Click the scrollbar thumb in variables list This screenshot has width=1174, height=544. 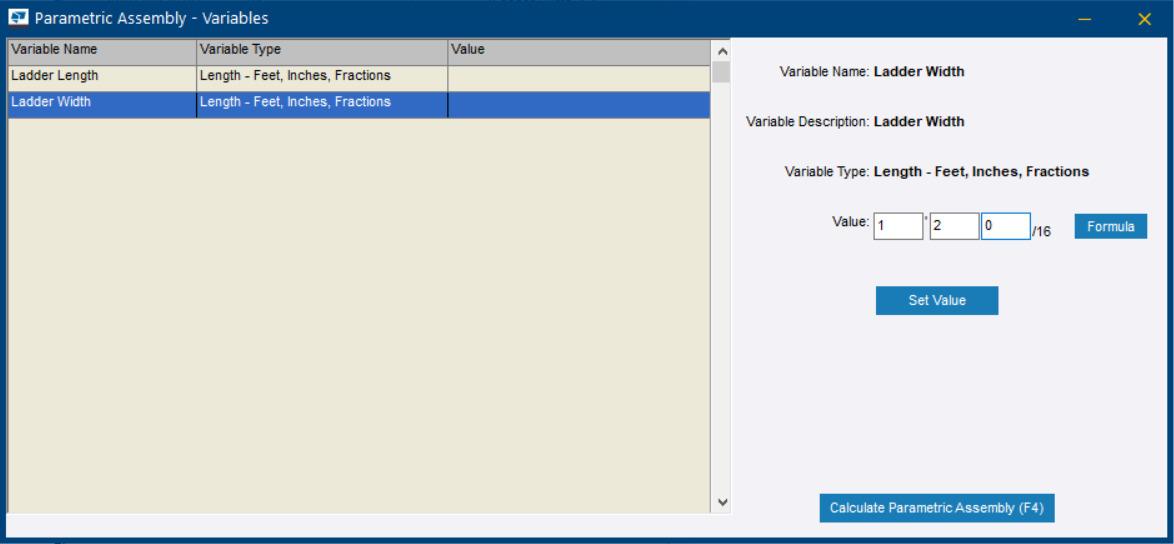[722, 73]
